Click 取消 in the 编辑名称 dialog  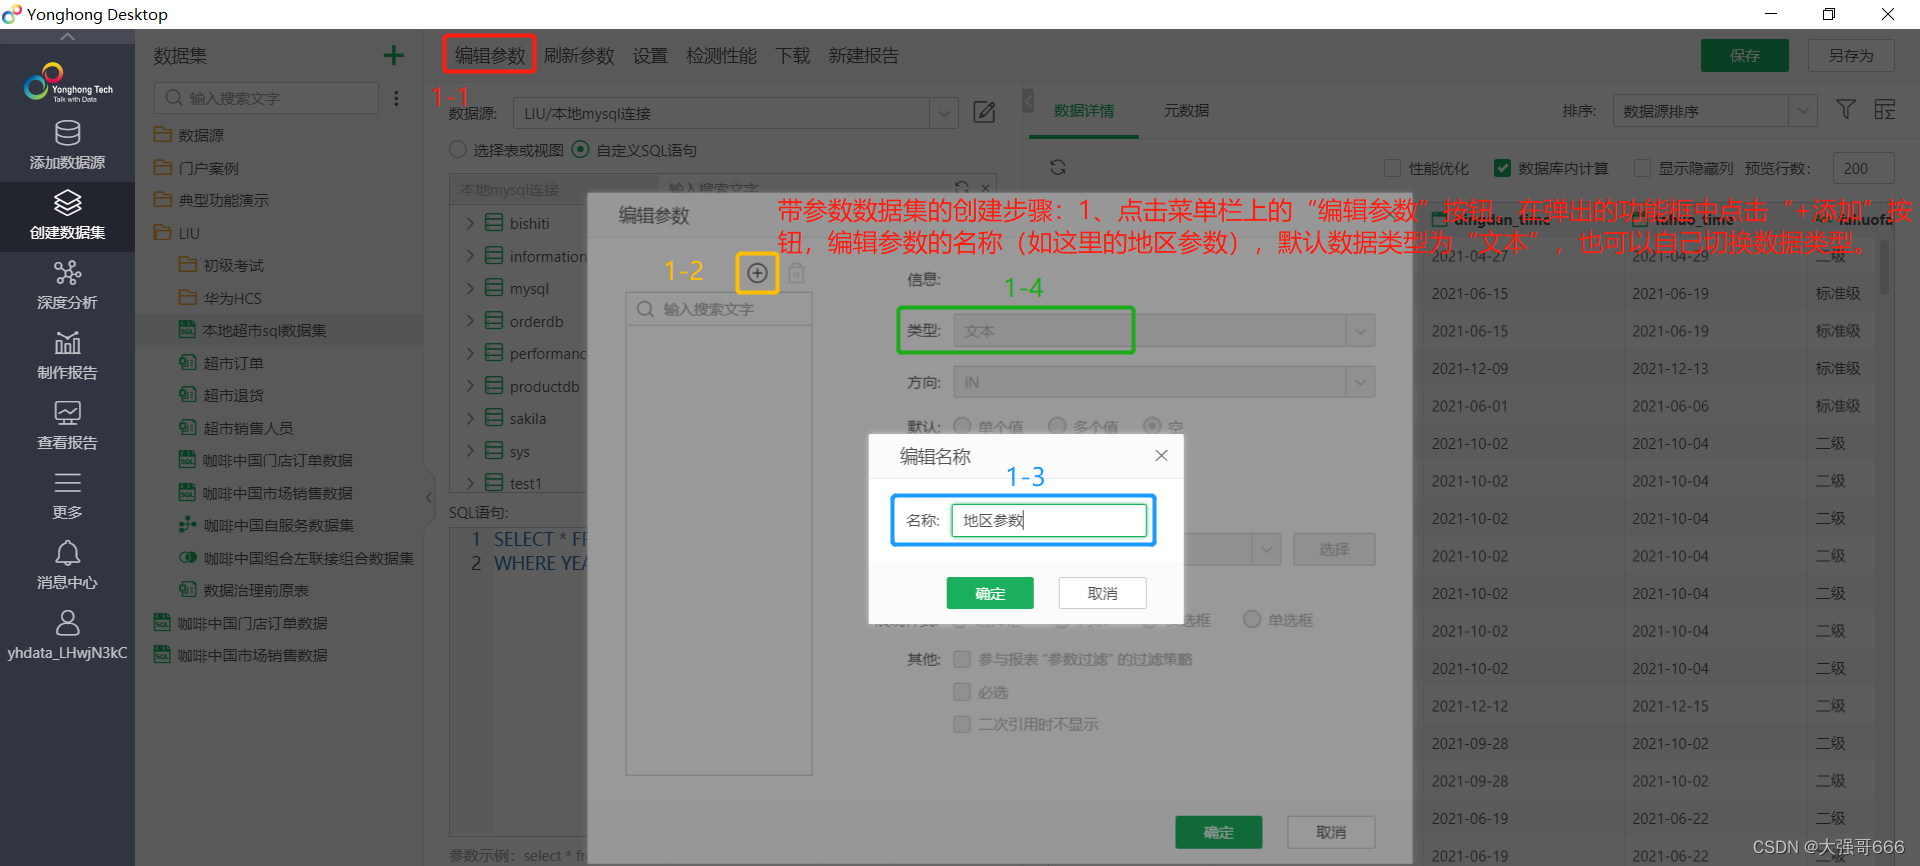pyautogui.click(x=1102, y=593)
